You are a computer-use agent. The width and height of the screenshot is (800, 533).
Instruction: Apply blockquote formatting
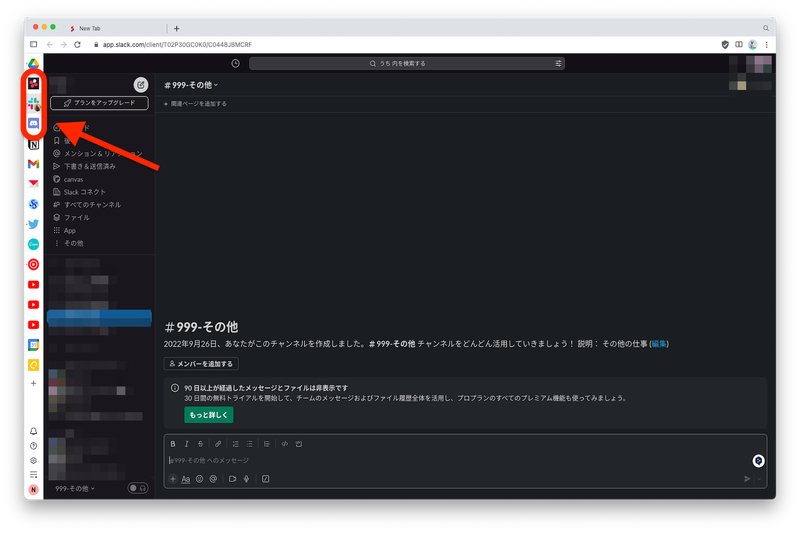pyautogui.click(x=267, y=444)
